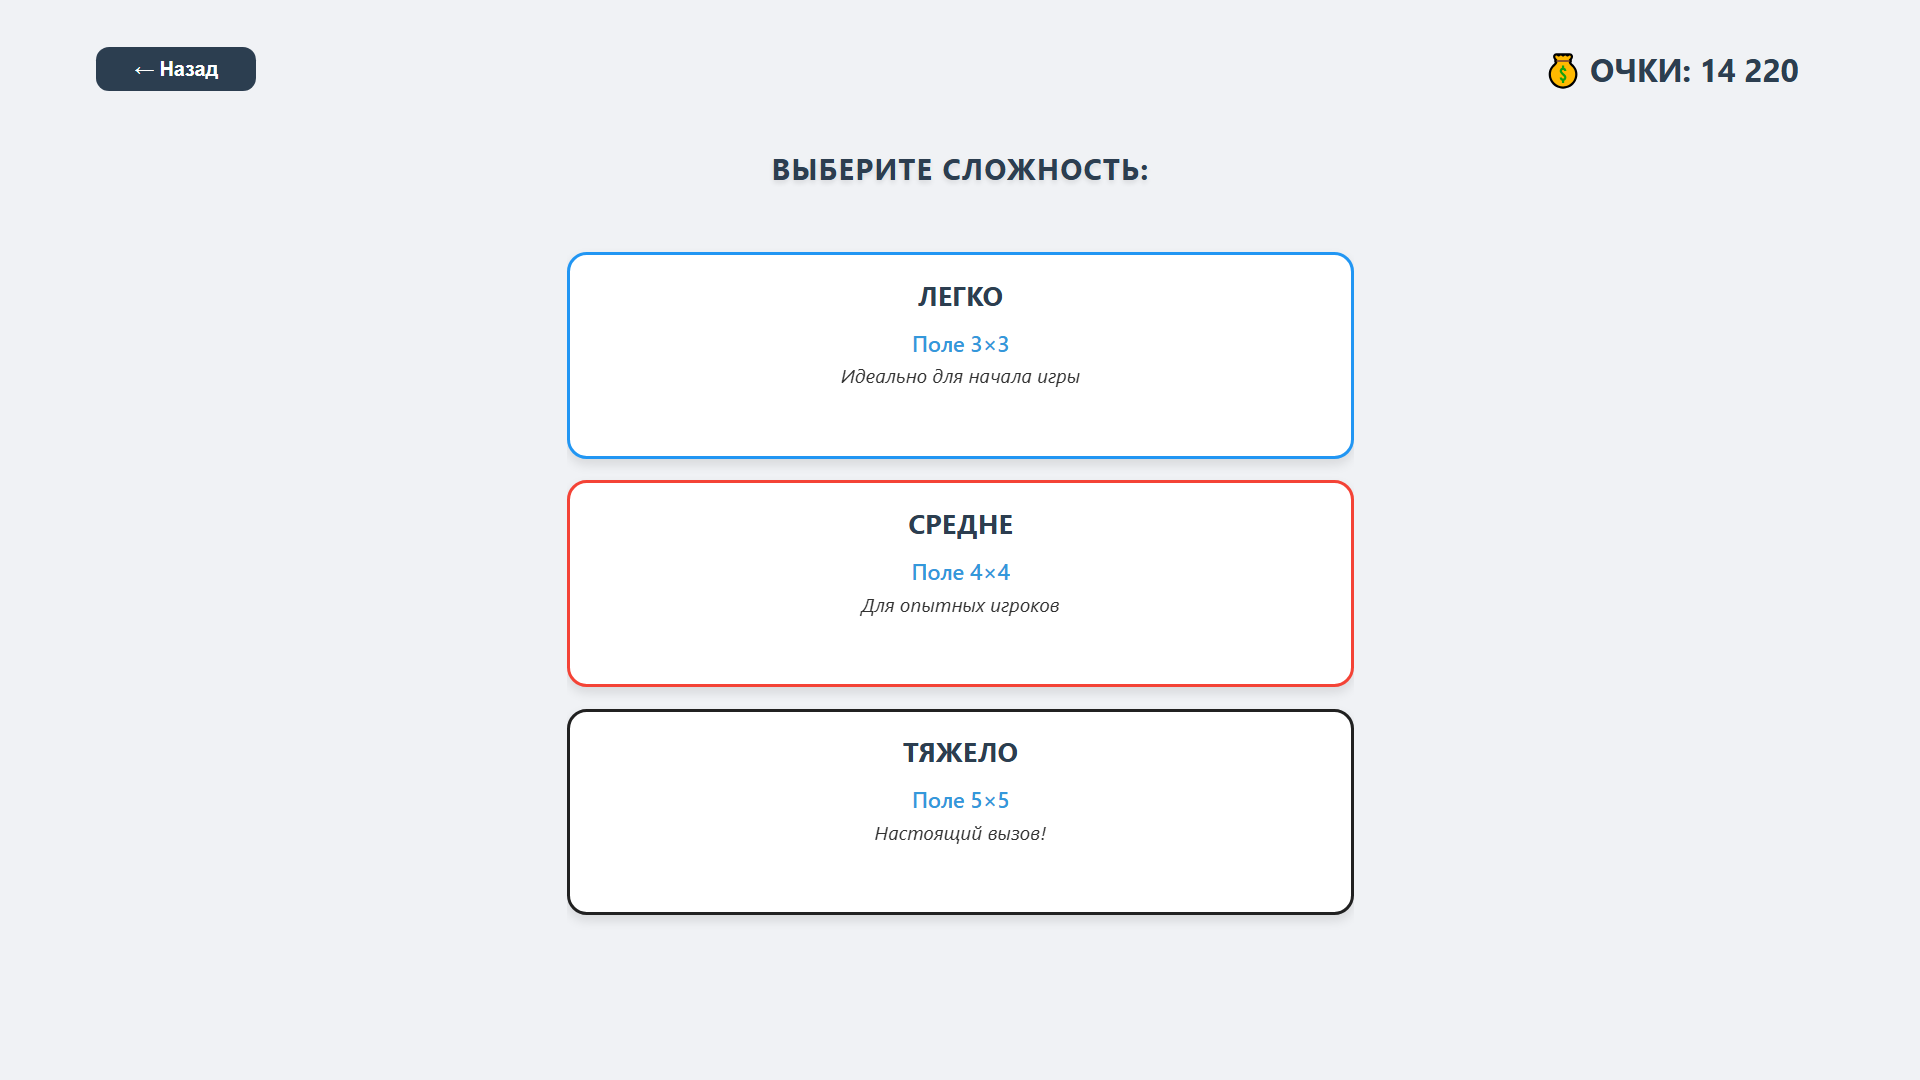Click the ЛЕГКО title text

[x=960, y=296]
